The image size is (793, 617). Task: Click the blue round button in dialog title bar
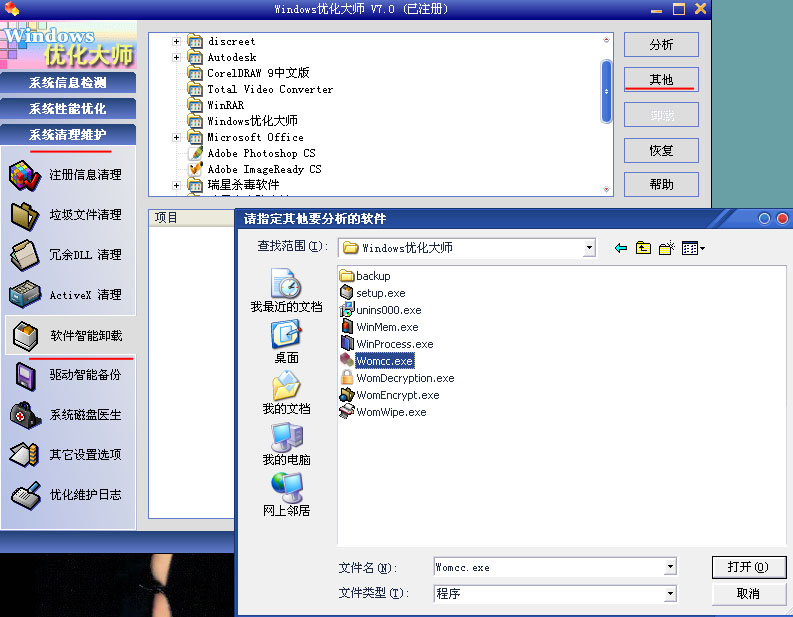(x=764, y=218)
